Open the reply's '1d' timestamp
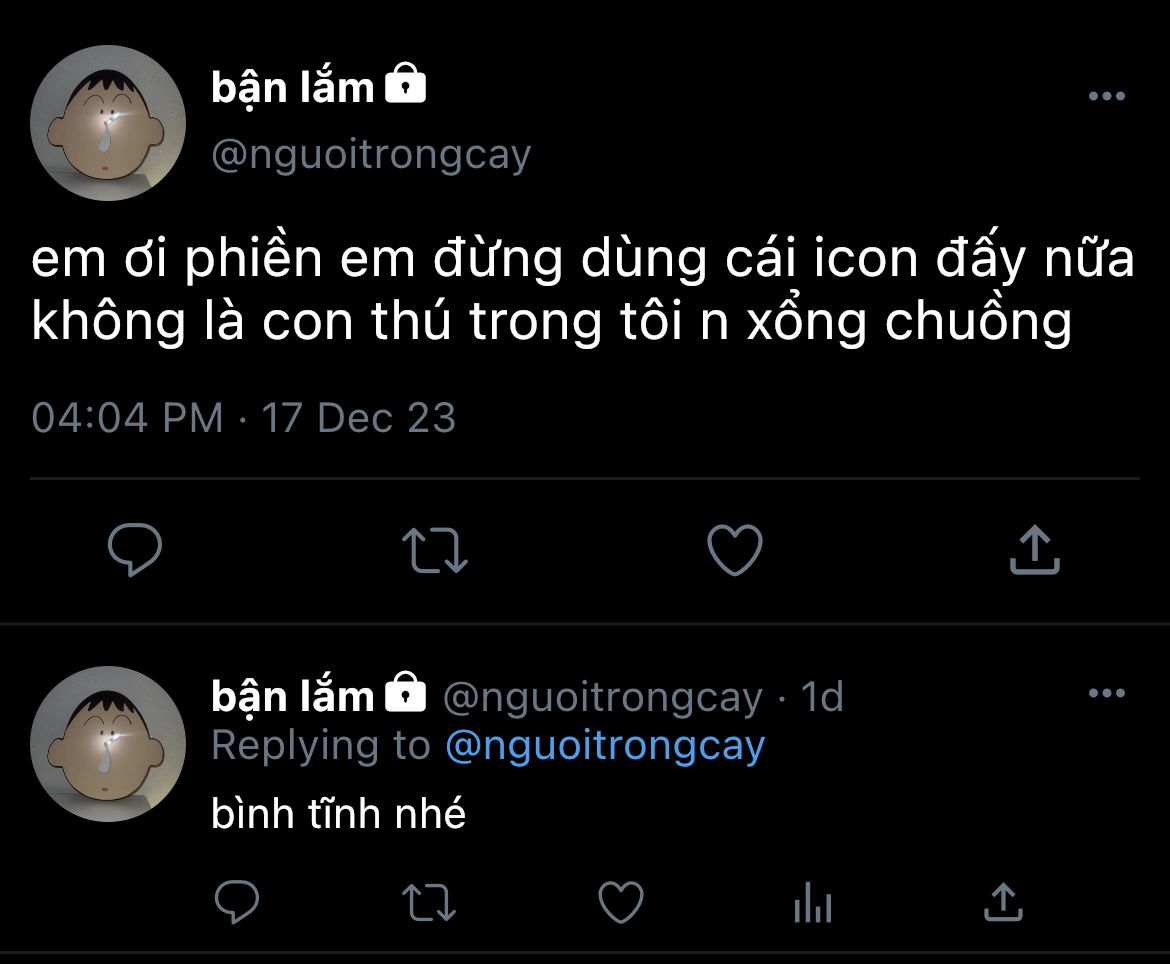1170x964 pixels. [822, 697]
